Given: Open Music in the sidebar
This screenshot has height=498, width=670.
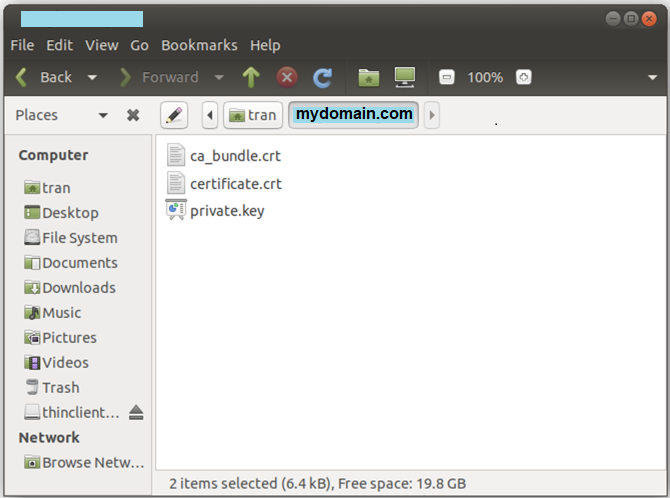Looking at the screenshot, I should coord(53,312).
